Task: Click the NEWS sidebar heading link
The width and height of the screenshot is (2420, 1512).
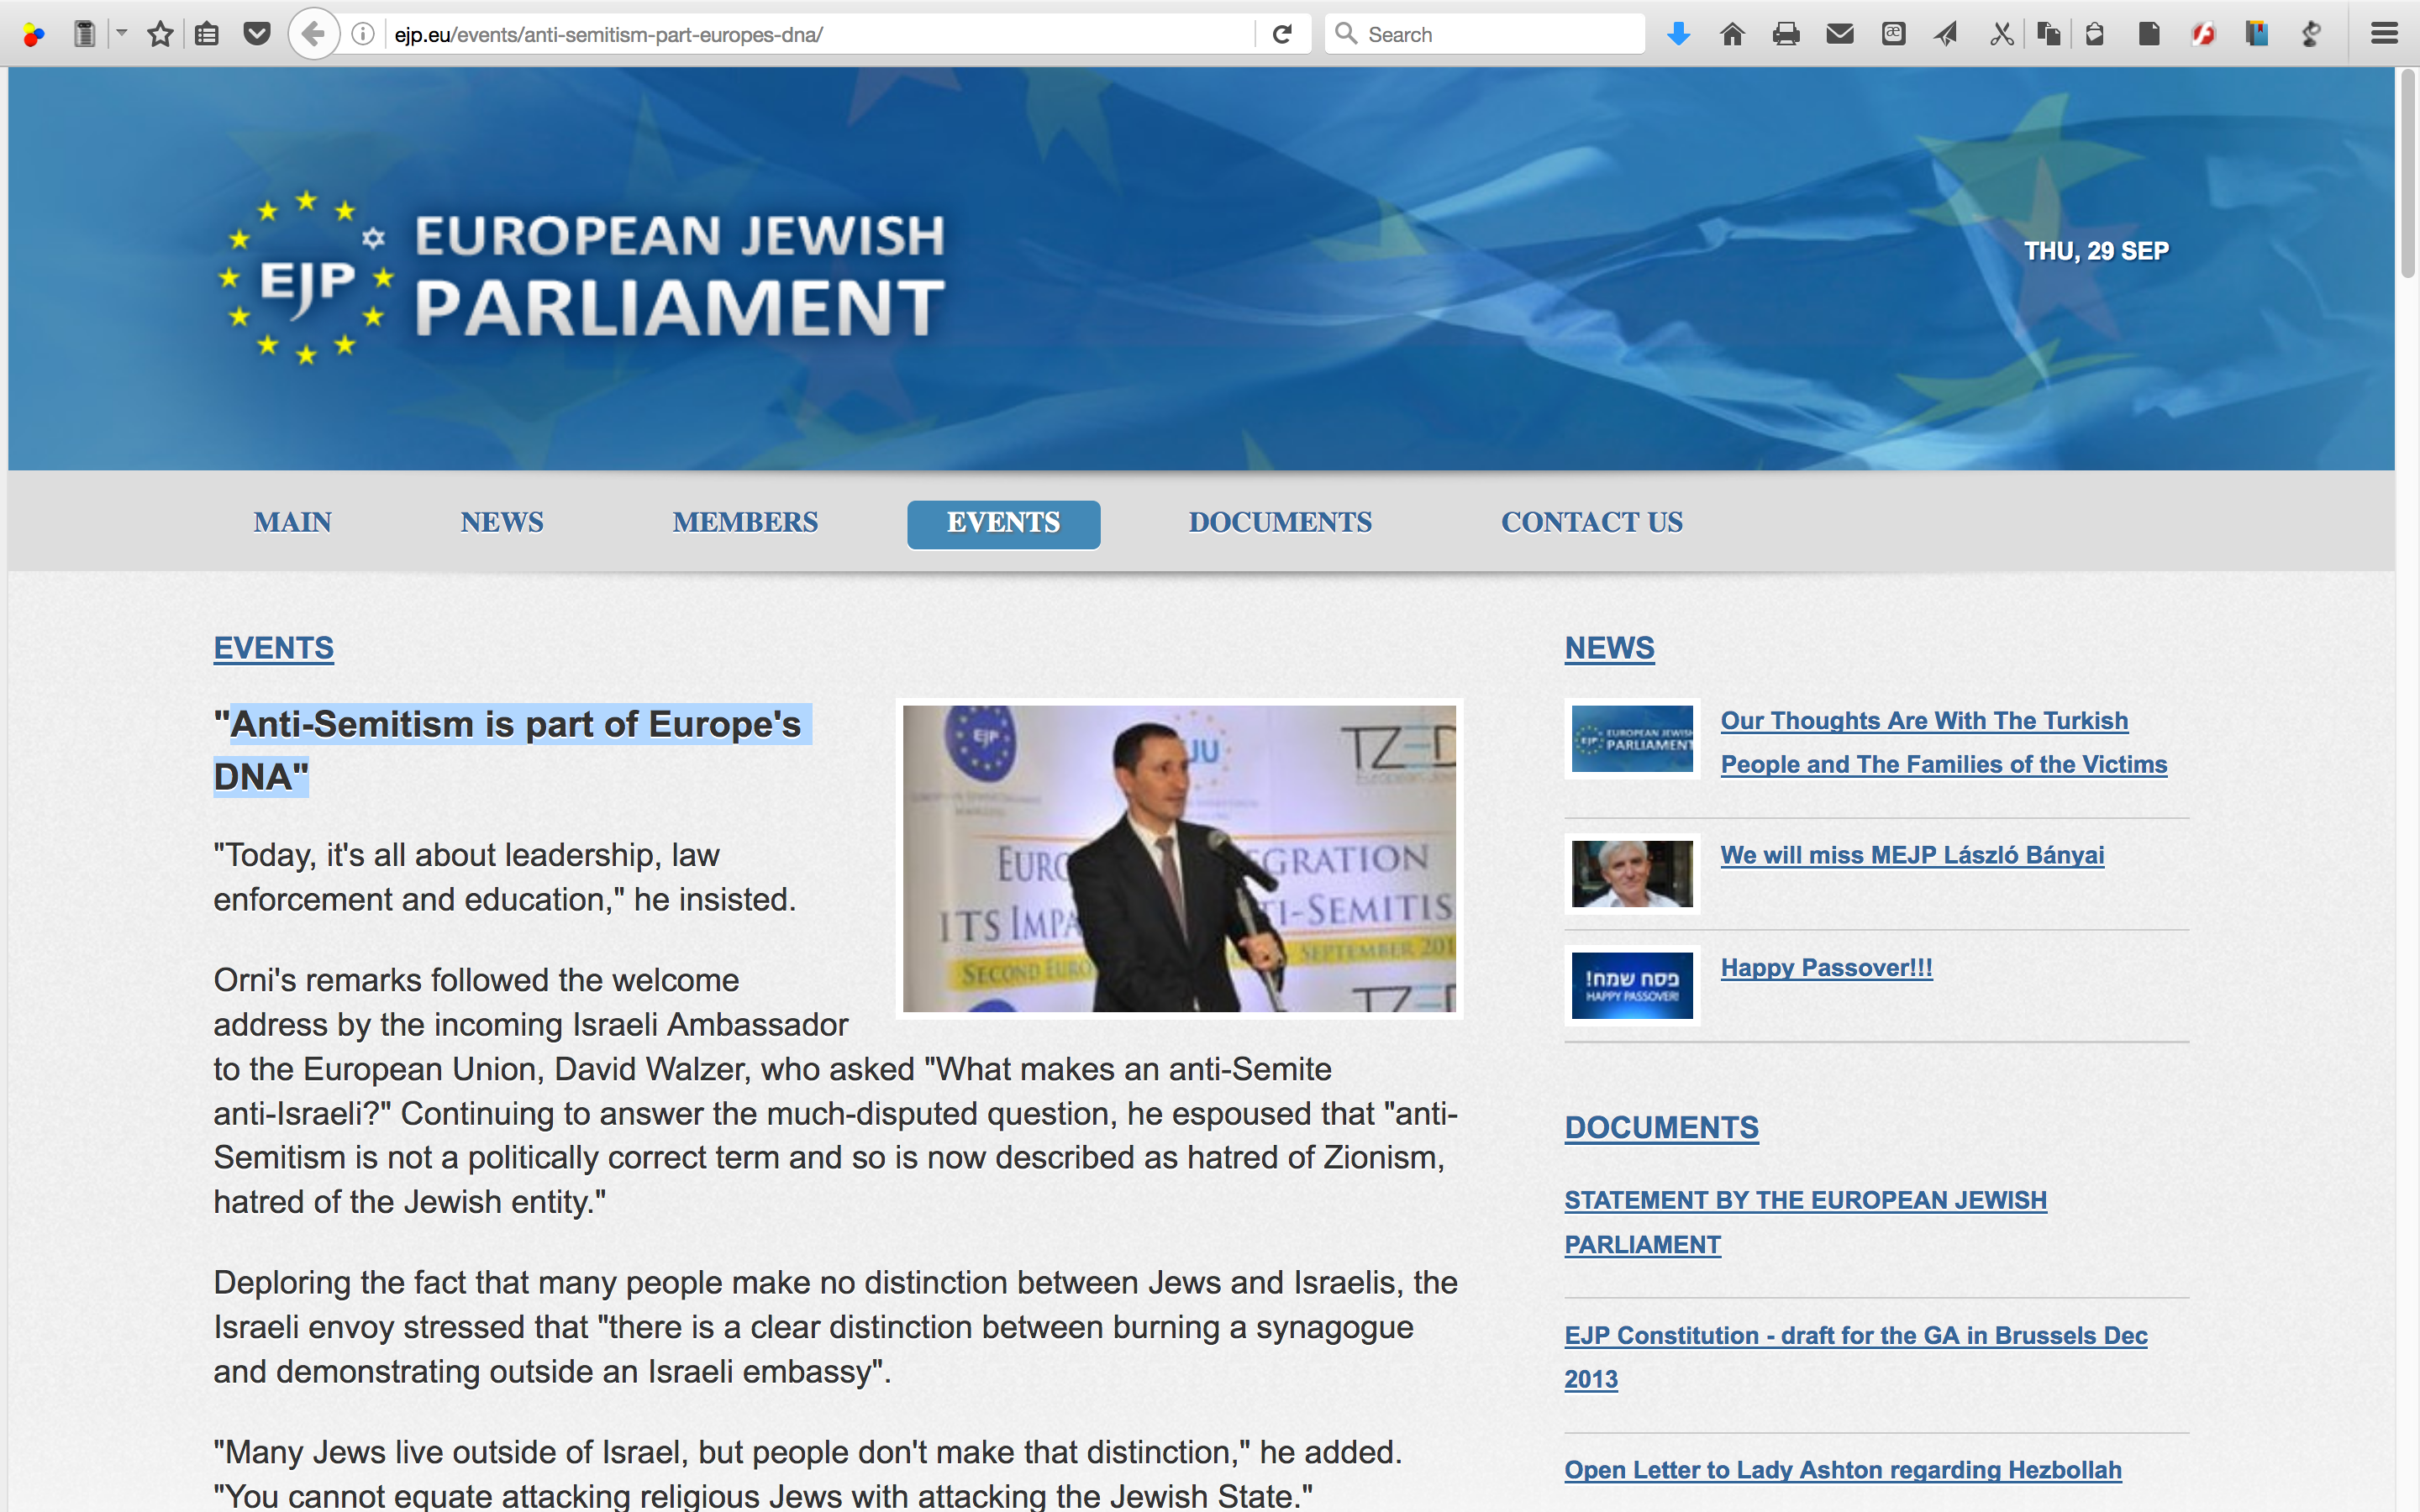Action: click(1610, 649)
